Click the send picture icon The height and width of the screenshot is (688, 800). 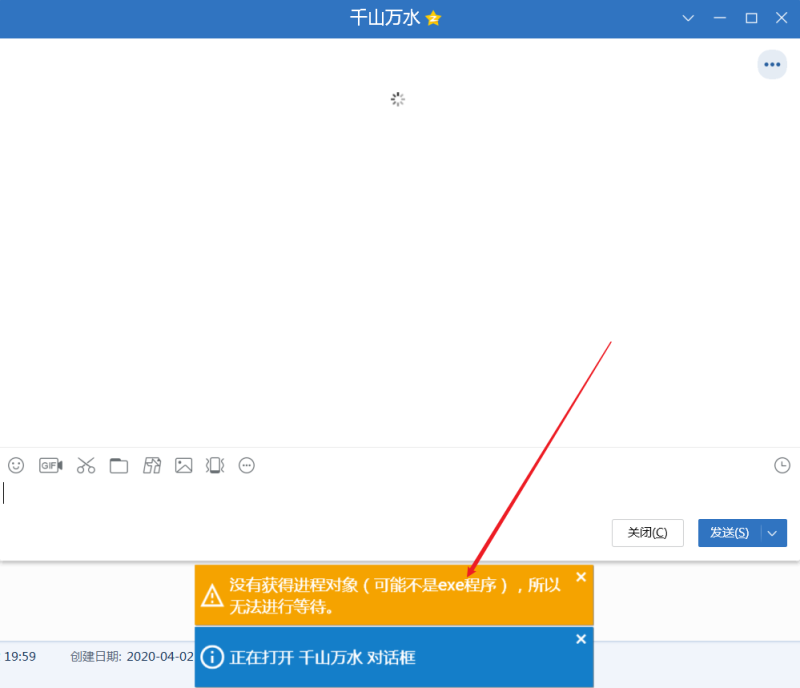tap(184, 465)
